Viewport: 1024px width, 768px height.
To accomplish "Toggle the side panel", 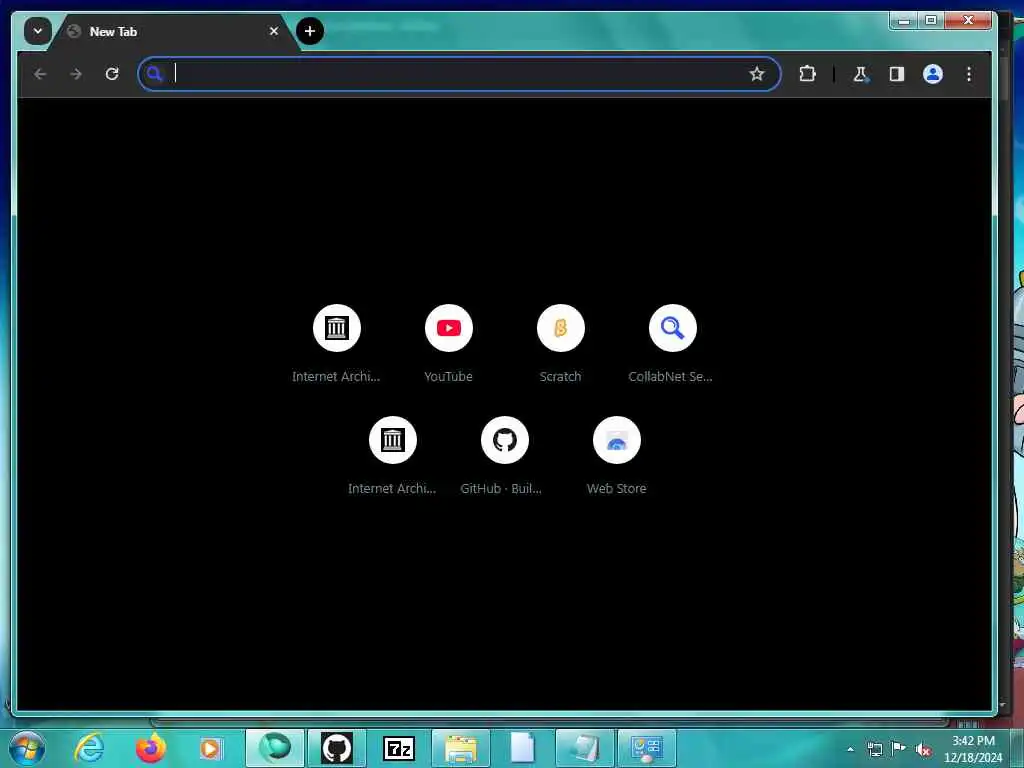I will coord(897,74).
